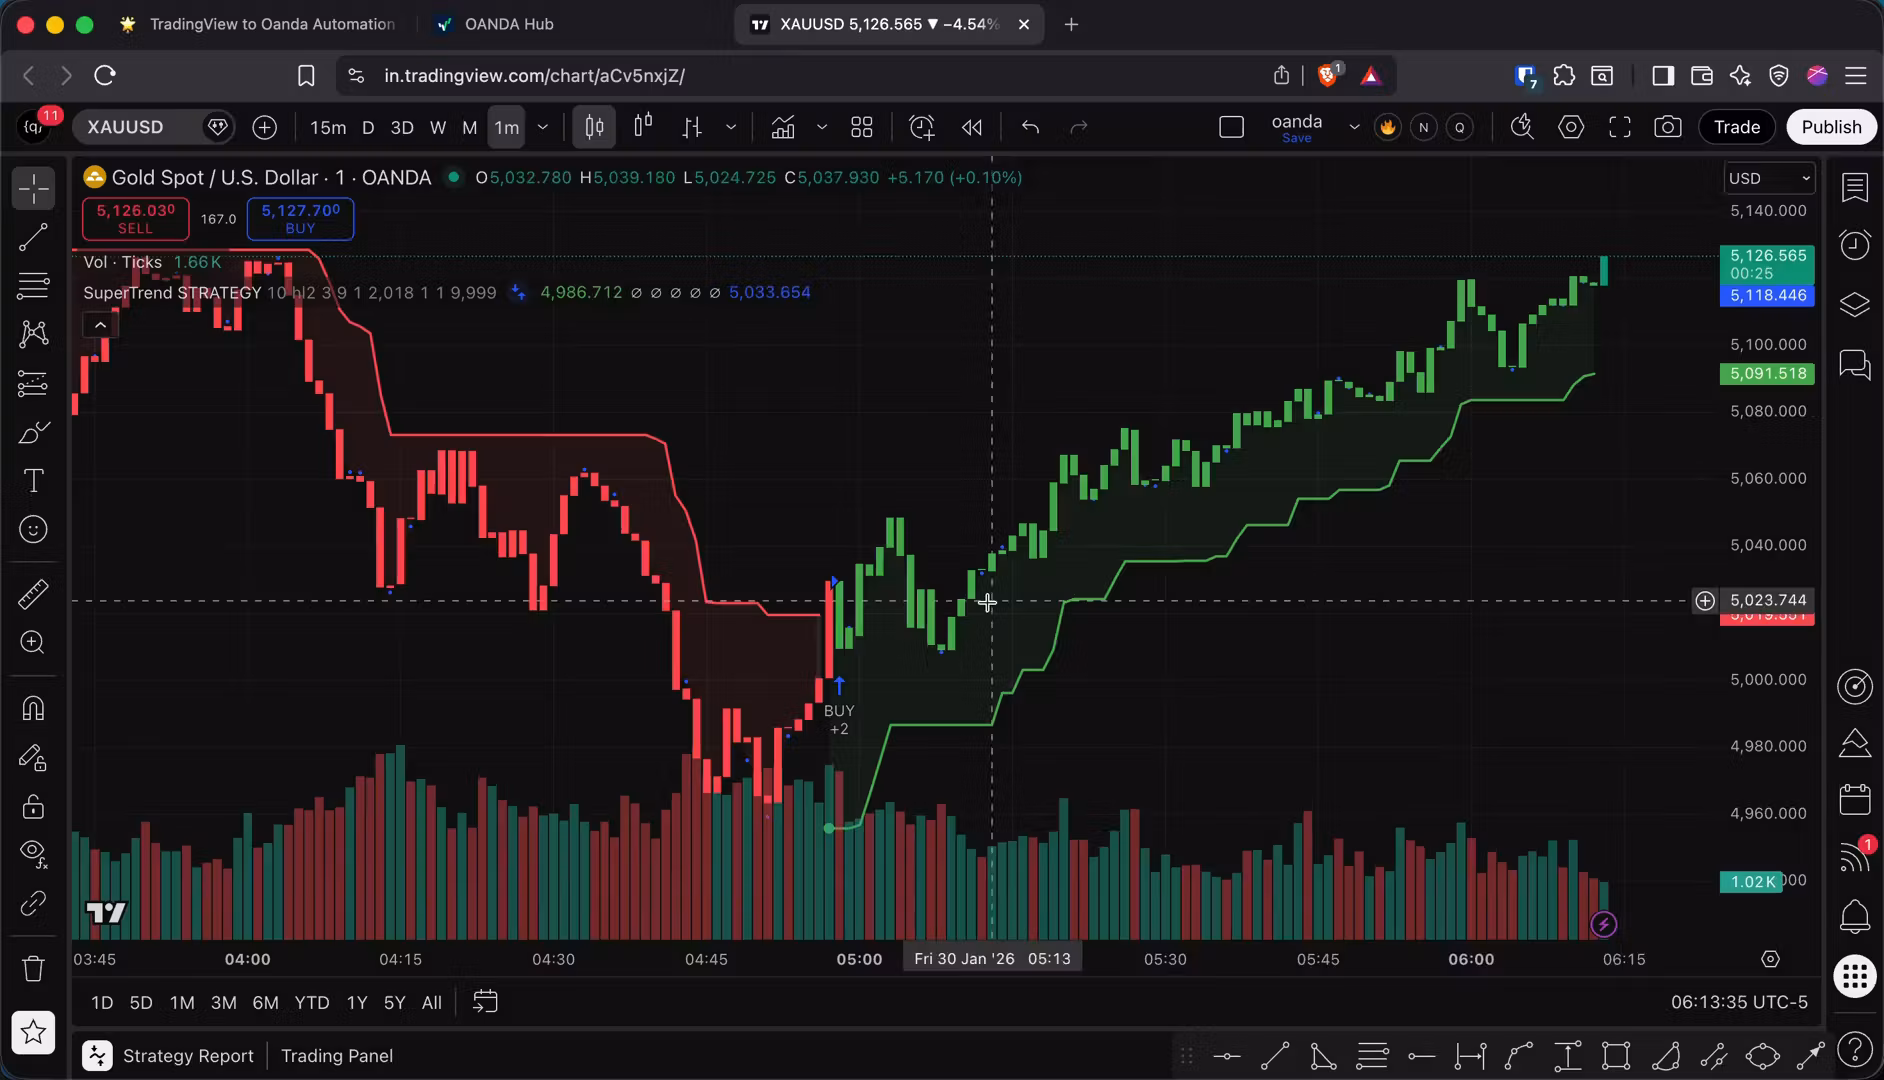The width and height of the screenshot is (1884, 1080).
Task: Select the text annotation tool
Action: point(33,481)
